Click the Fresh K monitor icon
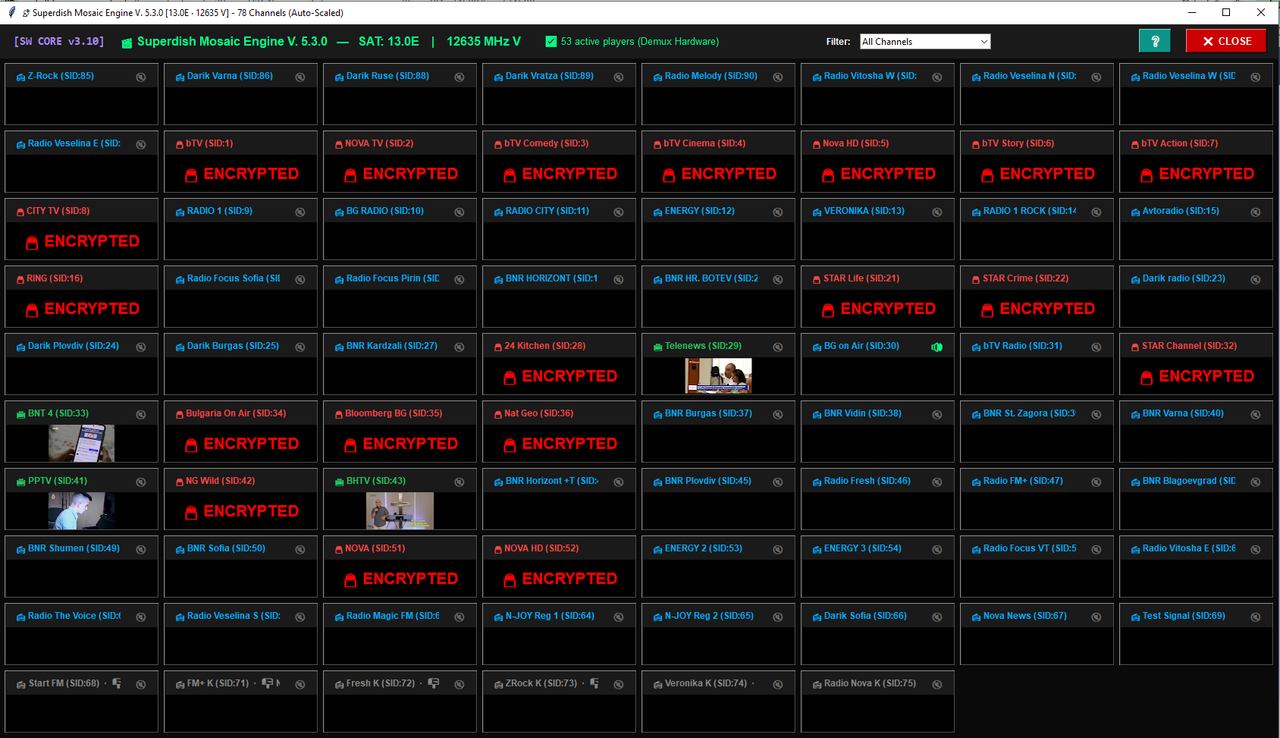The image size is (1280, 738). click(434, 684)
